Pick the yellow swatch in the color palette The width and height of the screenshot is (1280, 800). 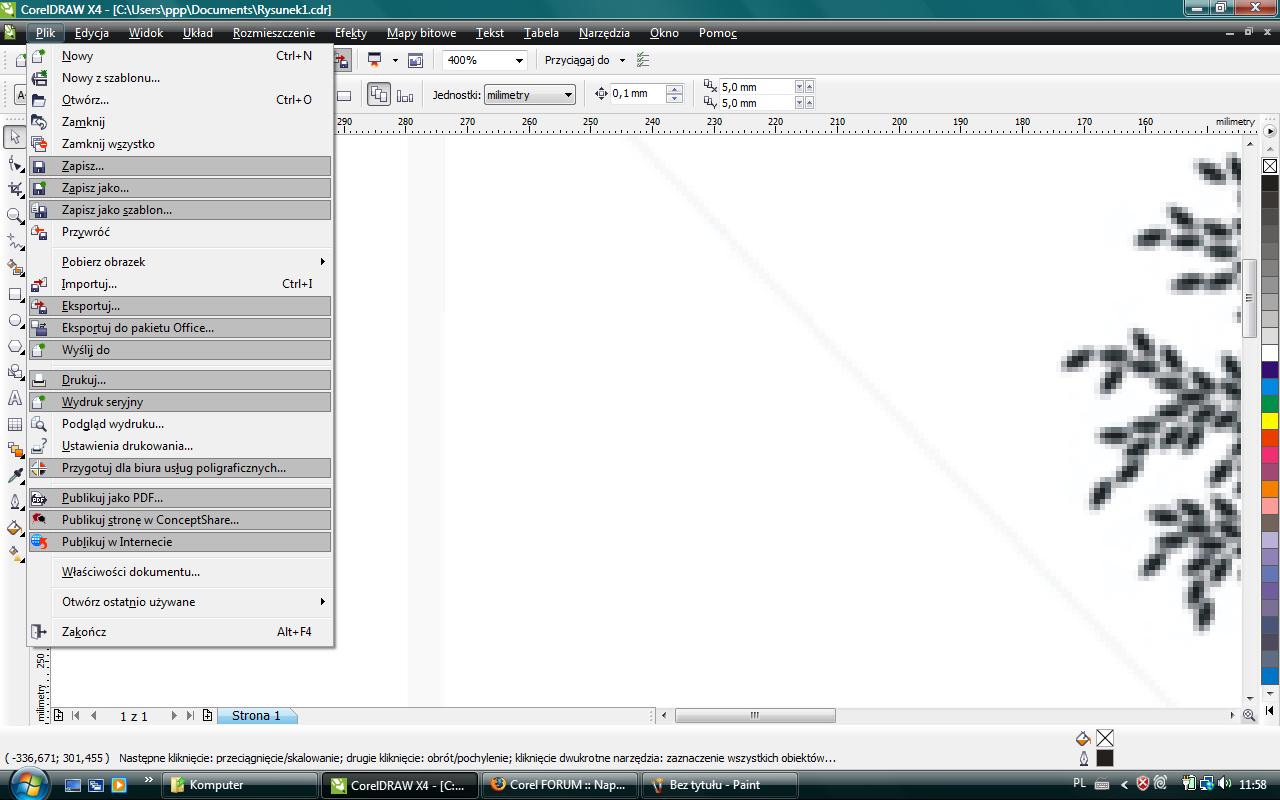1269,421
